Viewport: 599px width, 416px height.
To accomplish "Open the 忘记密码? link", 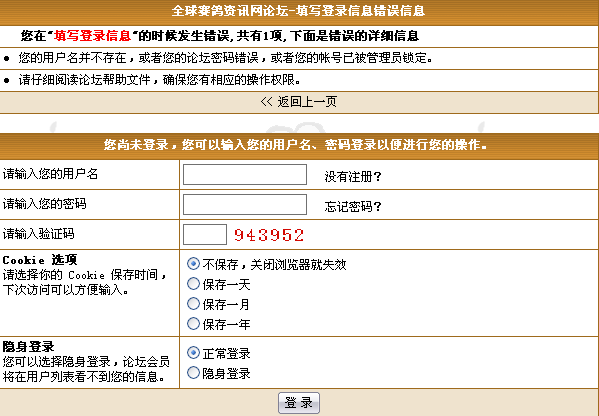I will [353, 207].
